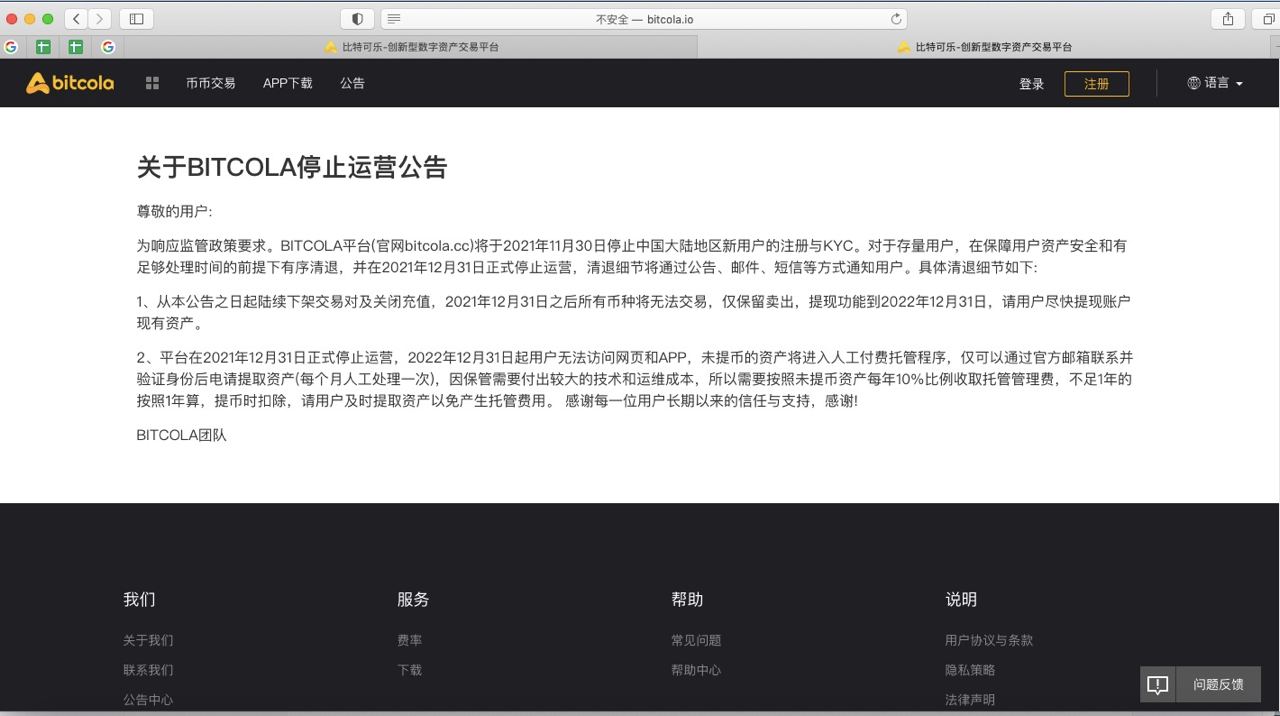The image size is (1280, 716).
Task: Switch to the second 比特可乐 tab
Action: coord(985,46)
